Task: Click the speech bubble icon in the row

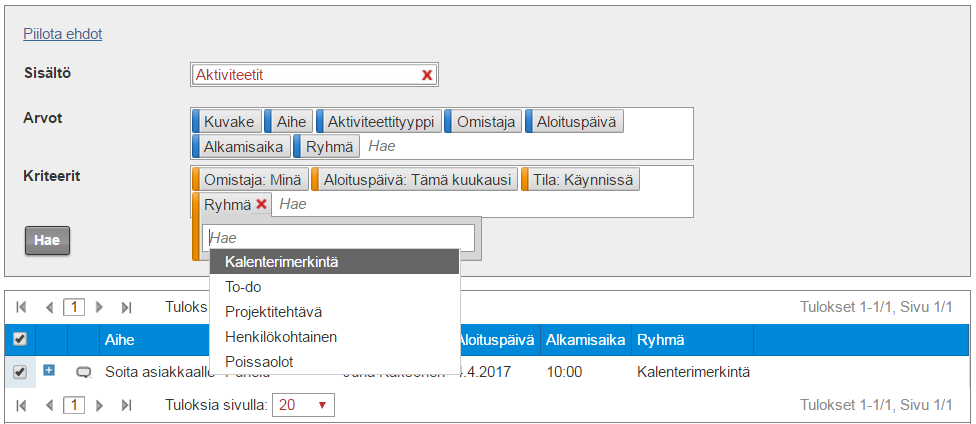Action: tap(84, 373)
